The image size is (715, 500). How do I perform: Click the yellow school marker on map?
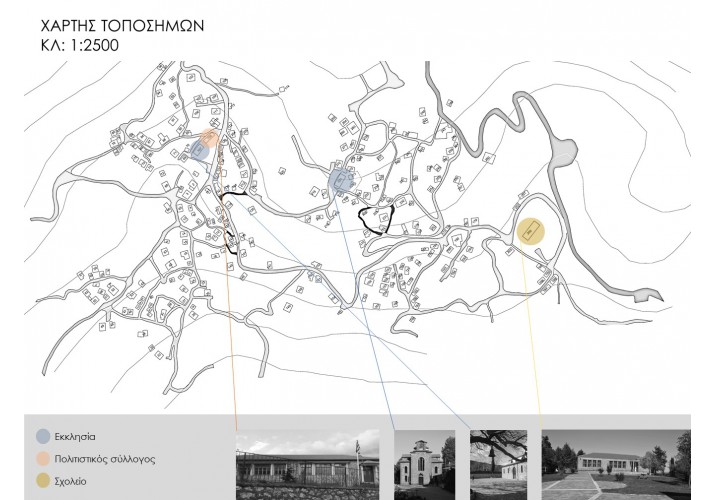pyautogui.click(x=531, y=232)
